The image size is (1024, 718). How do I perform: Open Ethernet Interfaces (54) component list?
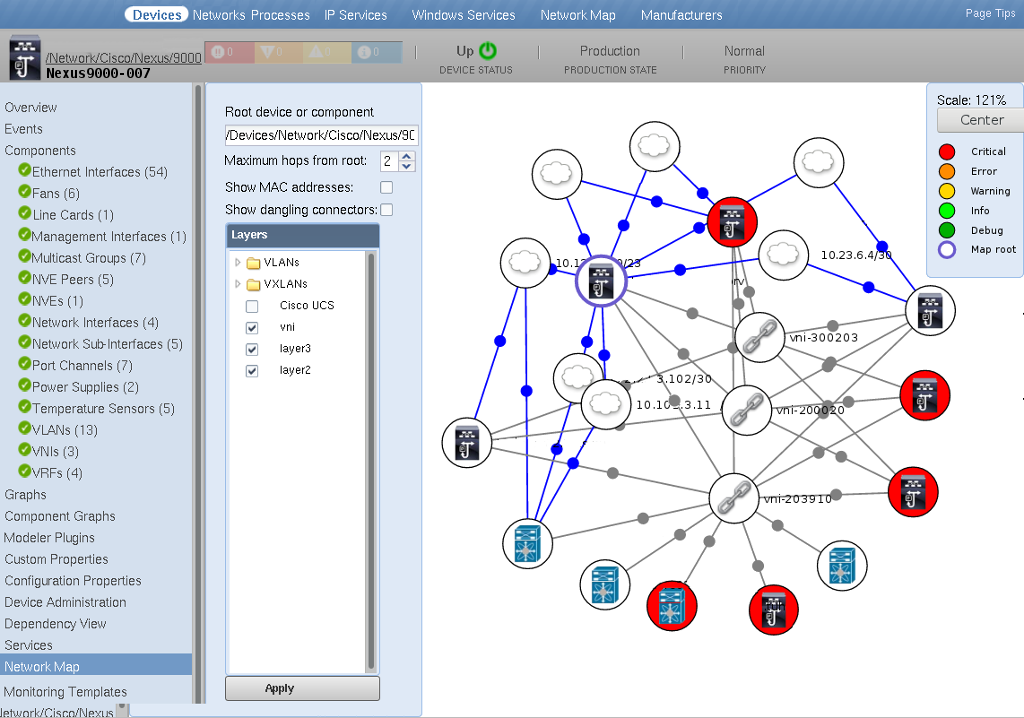(100, 172)
